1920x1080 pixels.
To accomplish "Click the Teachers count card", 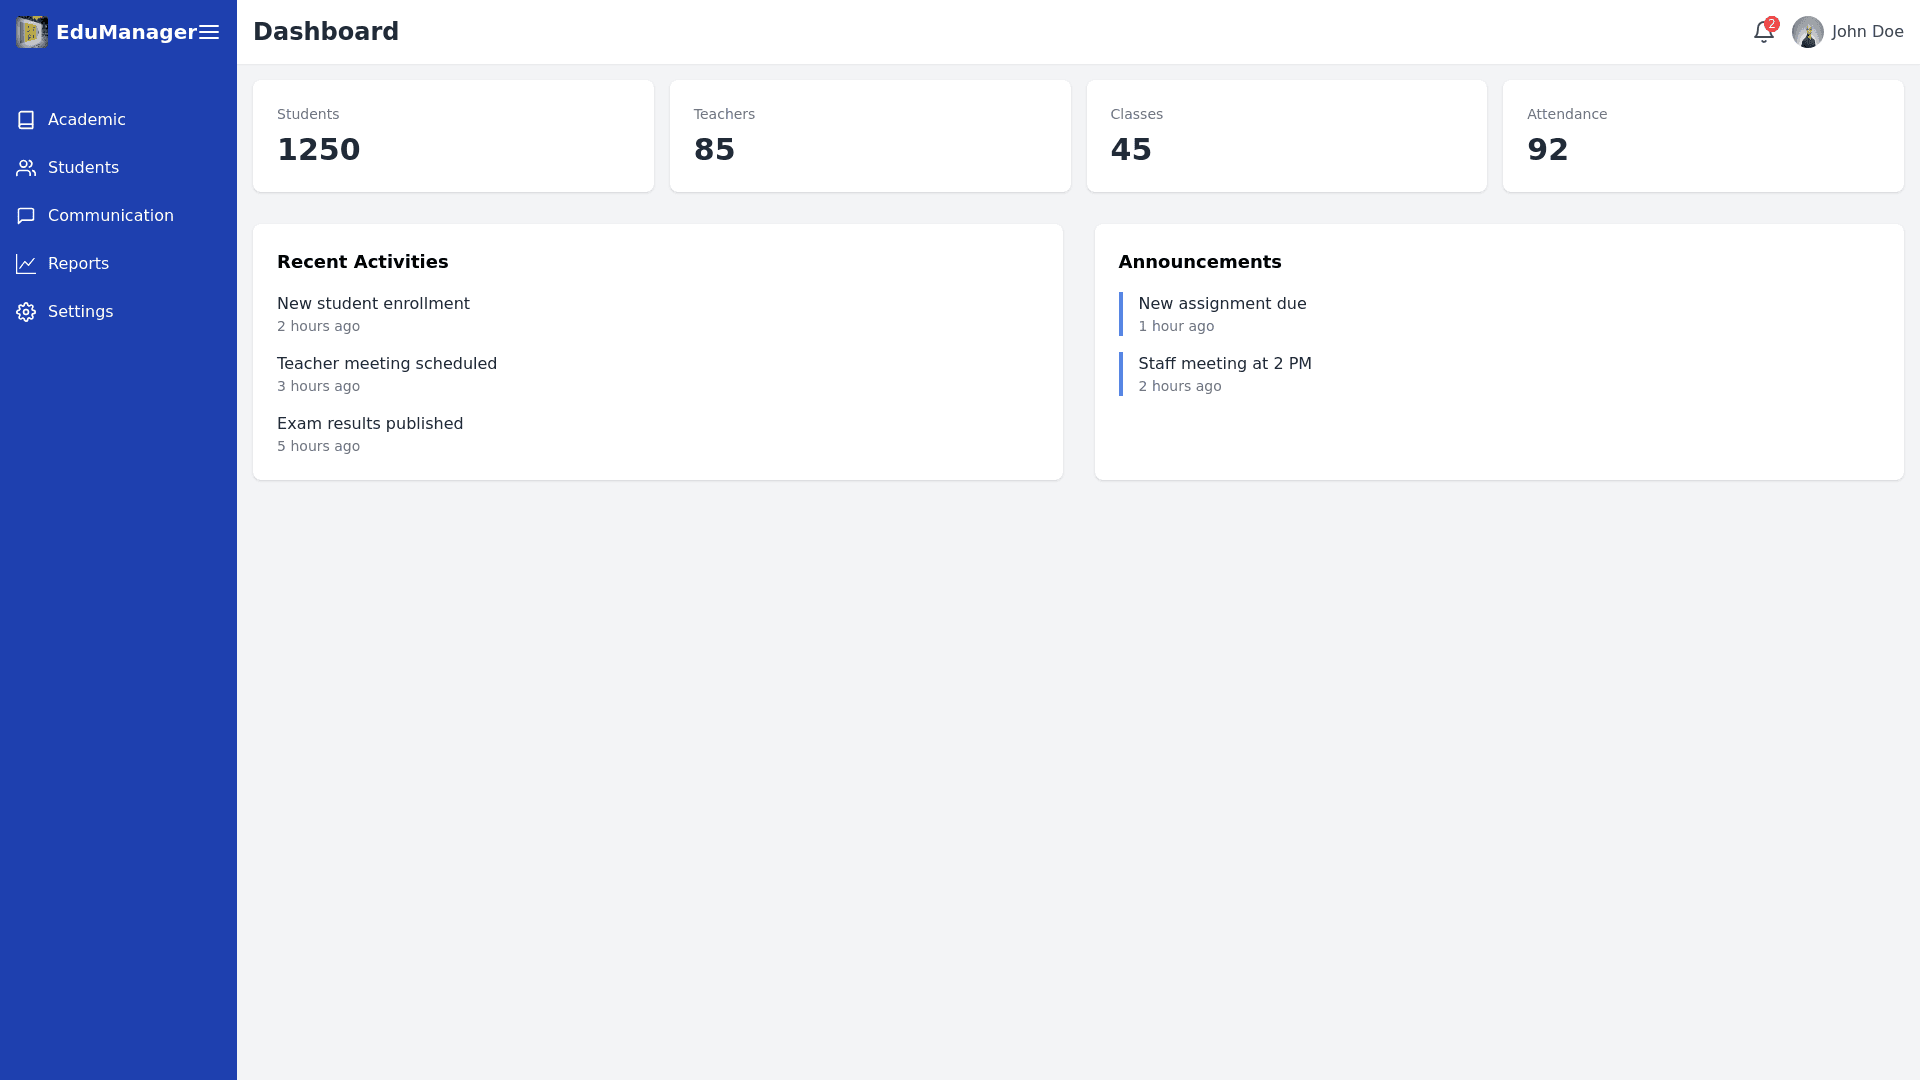I will point(869,136).
